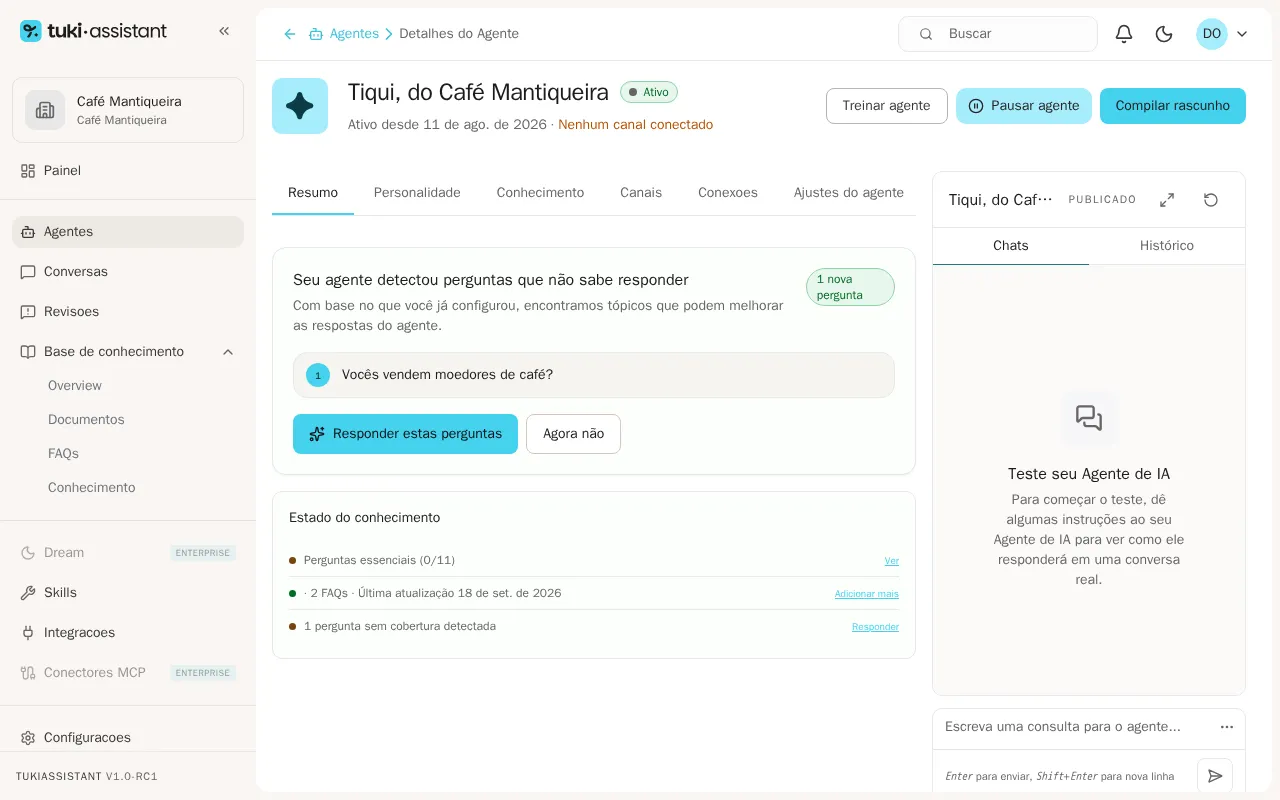This screenshot has width=1280, height=800.
Task: Open notifications bell
Action: [x=1124, y=34]
